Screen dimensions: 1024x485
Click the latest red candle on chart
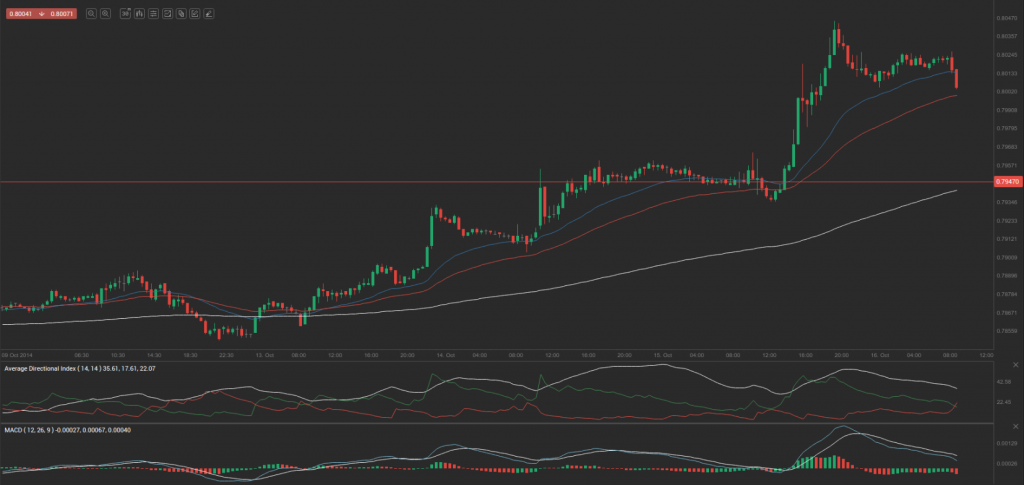pyautogui.click(x=958, y=78)
